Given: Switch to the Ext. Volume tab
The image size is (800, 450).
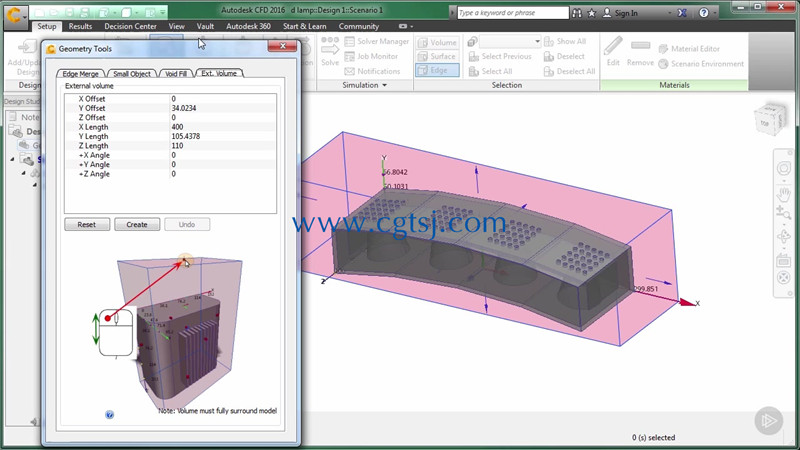Looking at the screenshot, I should (x=219, y=73).
